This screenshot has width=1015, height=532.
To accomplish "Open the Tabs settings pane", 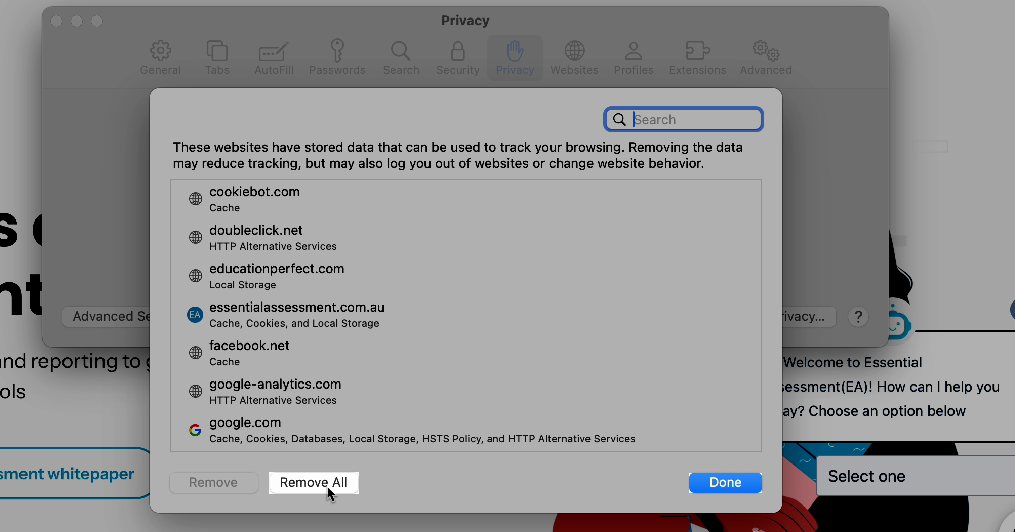I will pyautogui.click(x=217, y=58).
